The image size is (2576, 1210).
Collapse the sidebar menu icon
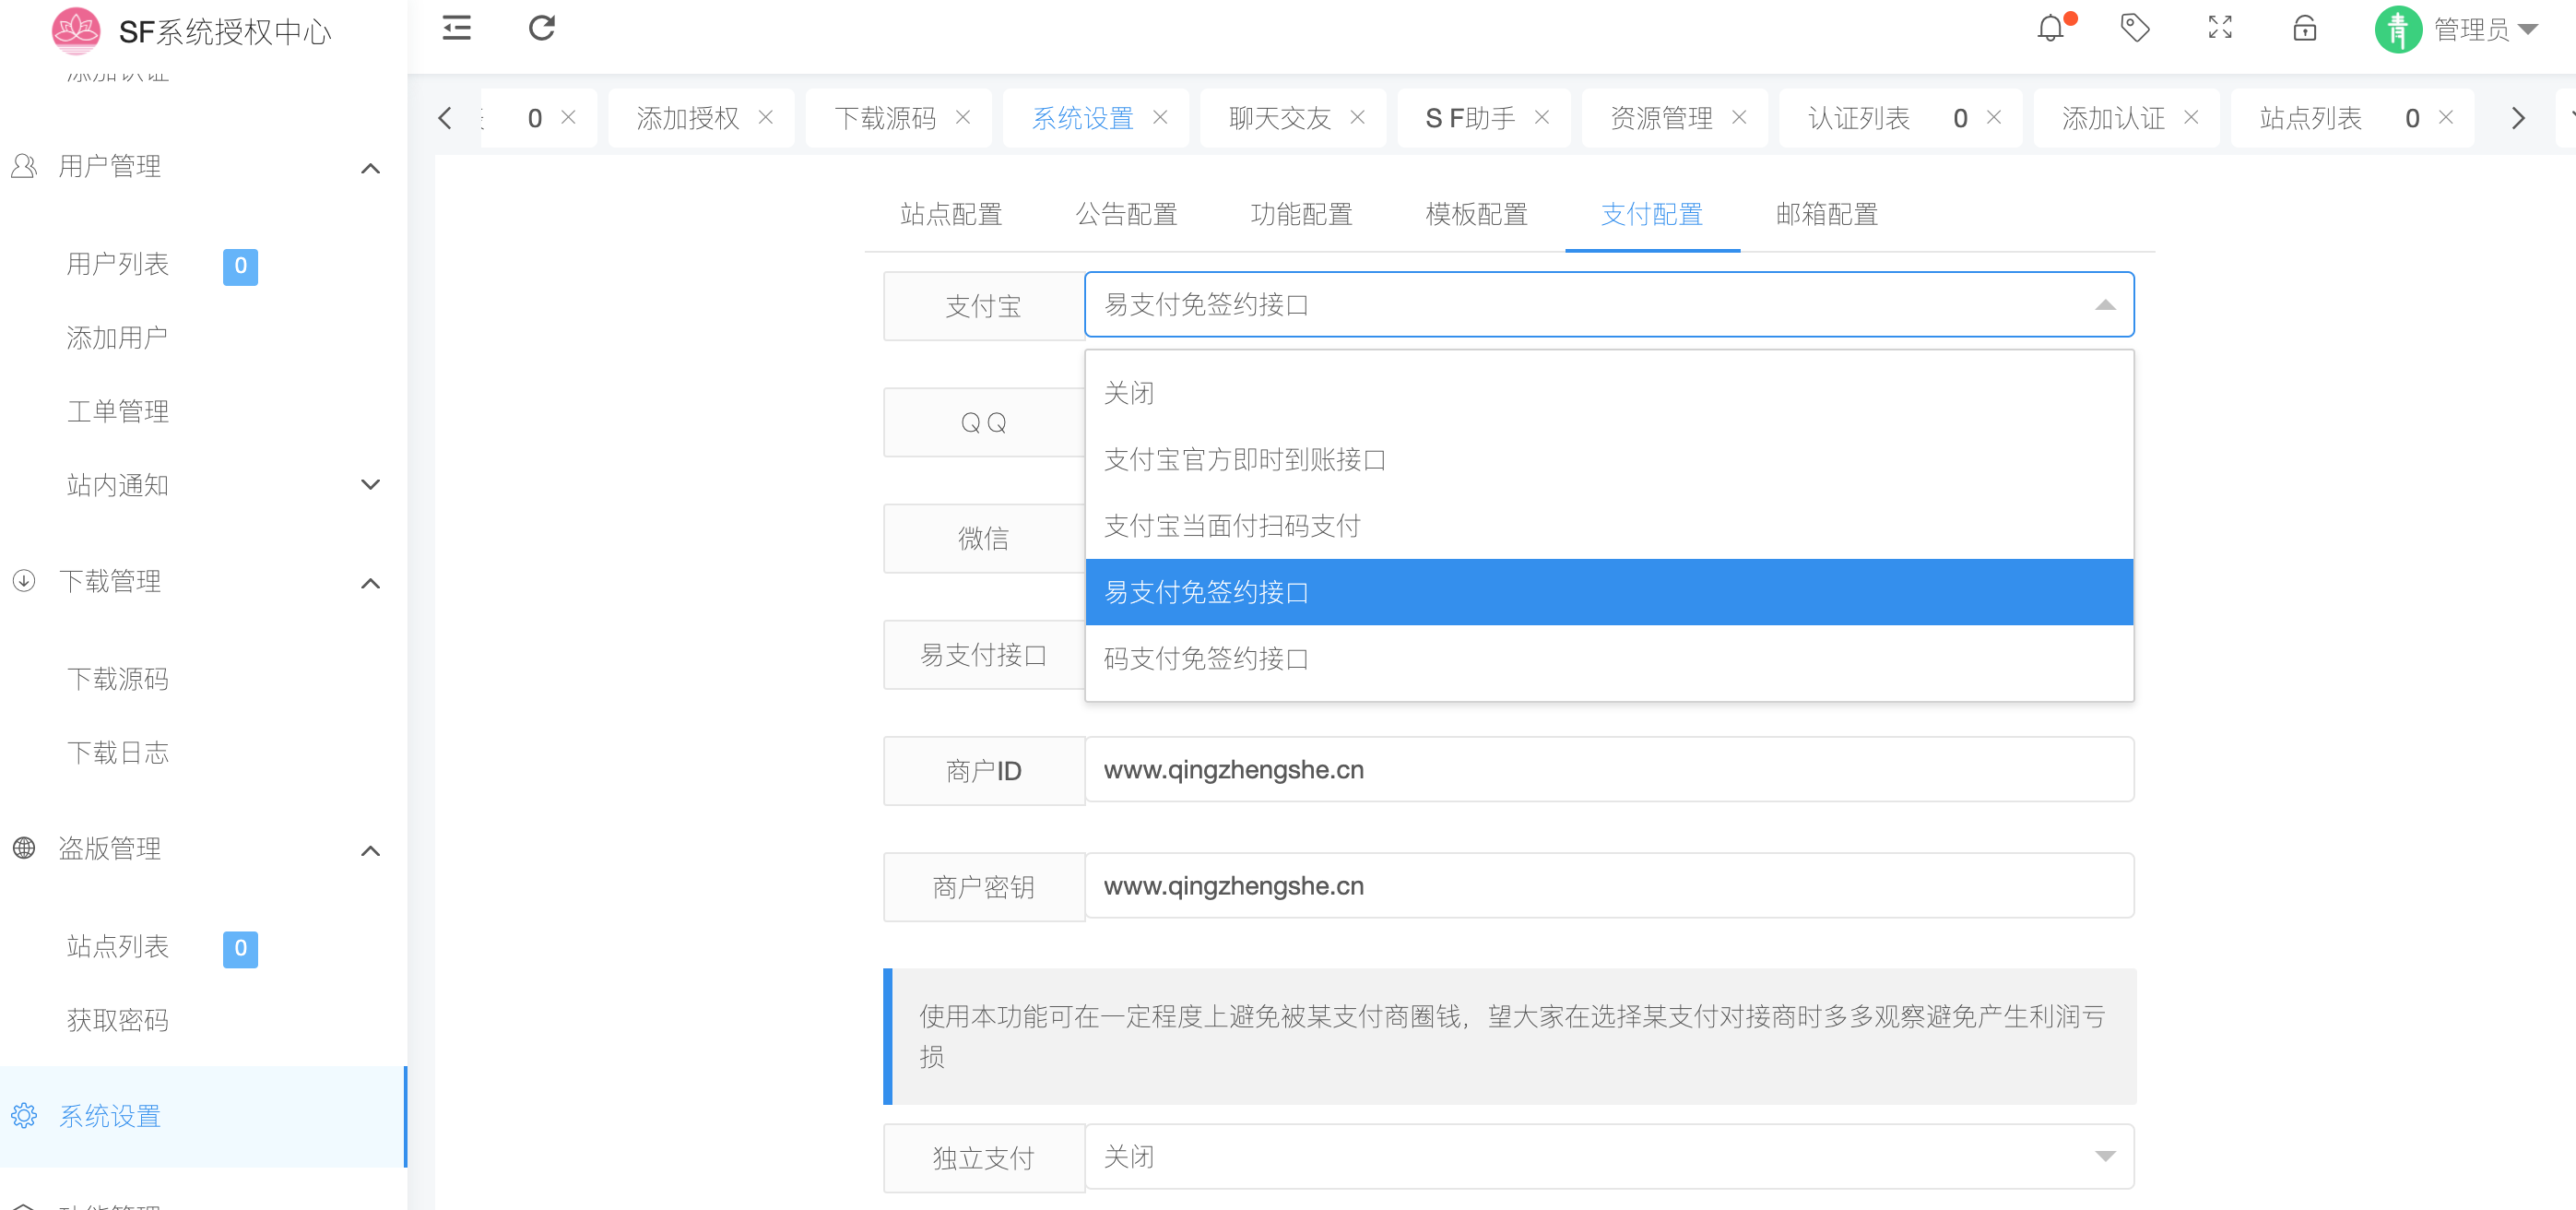[456, 28]
